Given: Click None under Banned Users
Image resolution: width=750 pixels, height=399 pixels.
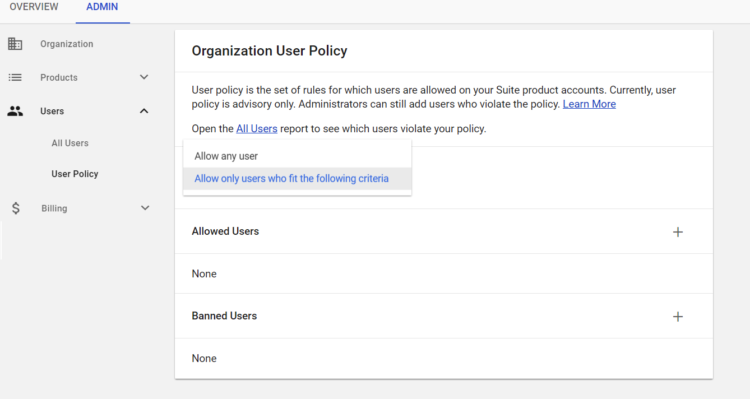Looking at the screenshot, I should click(204, 358).
